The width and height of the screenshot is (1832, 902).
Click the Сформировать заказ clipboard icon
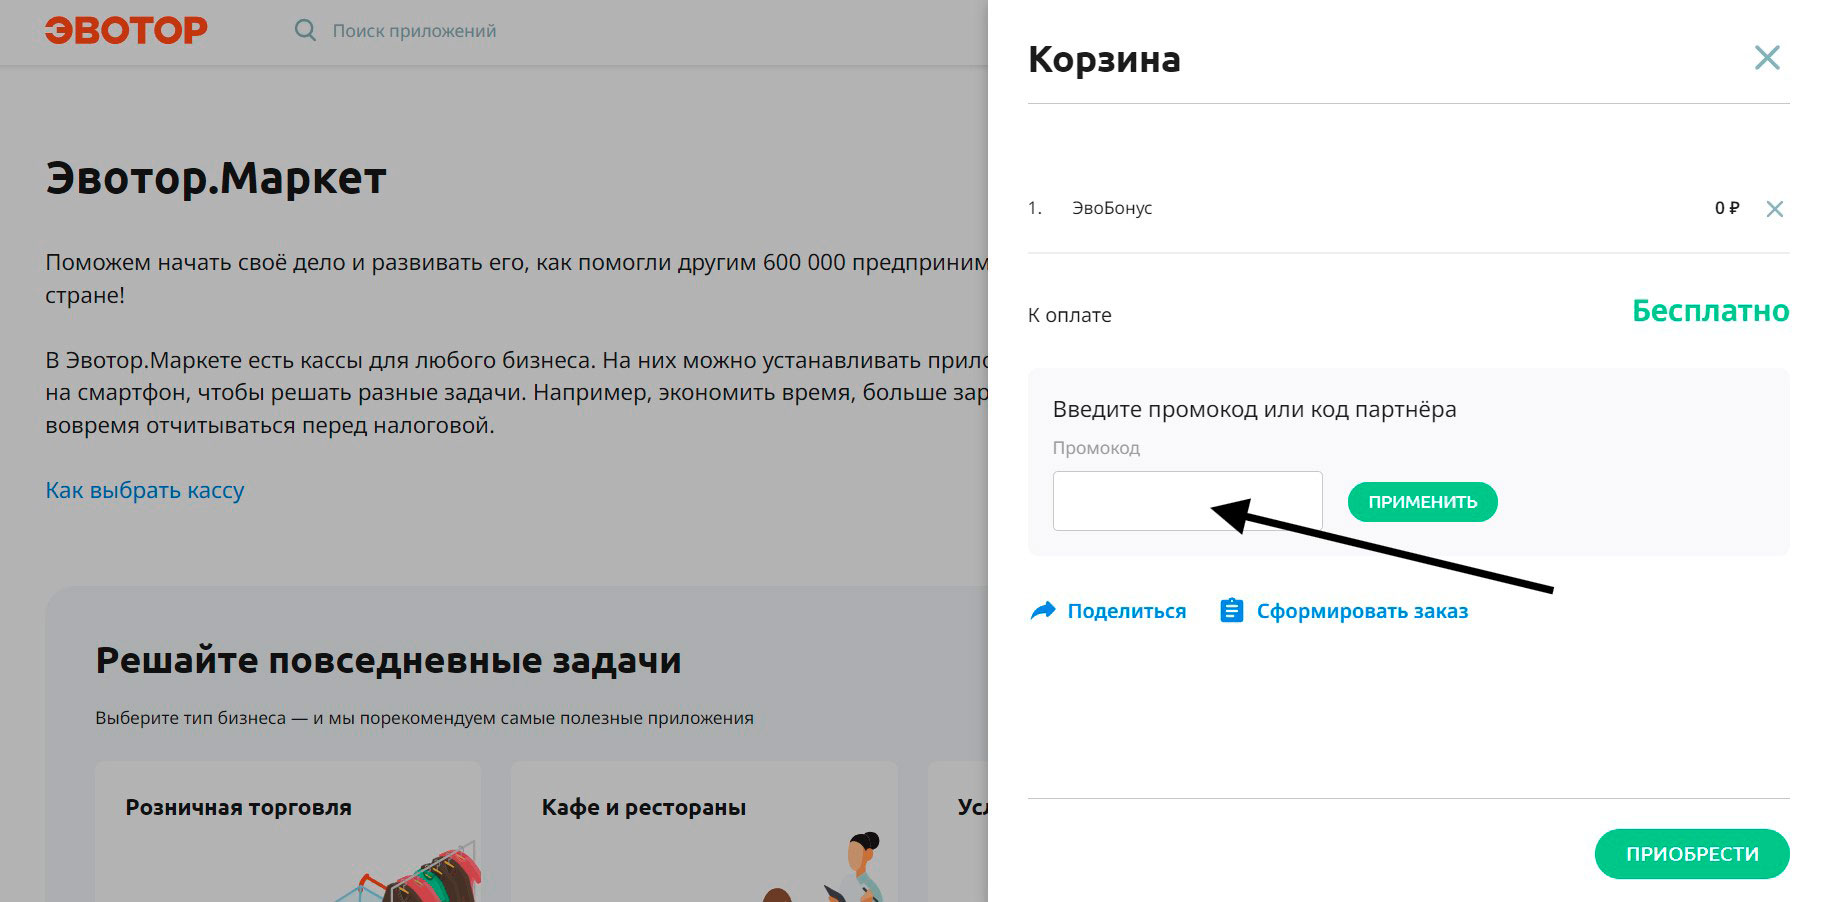1232,610
